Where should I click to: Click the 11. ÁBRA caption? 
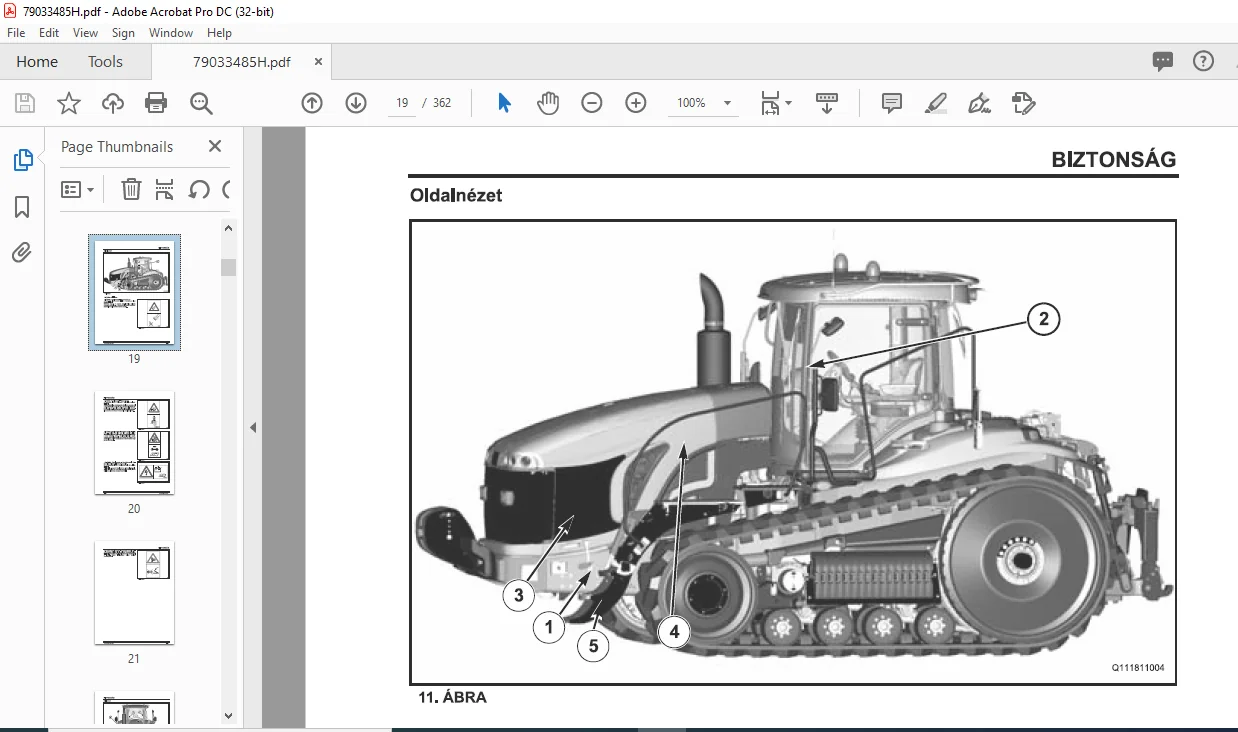coord(452,698)
